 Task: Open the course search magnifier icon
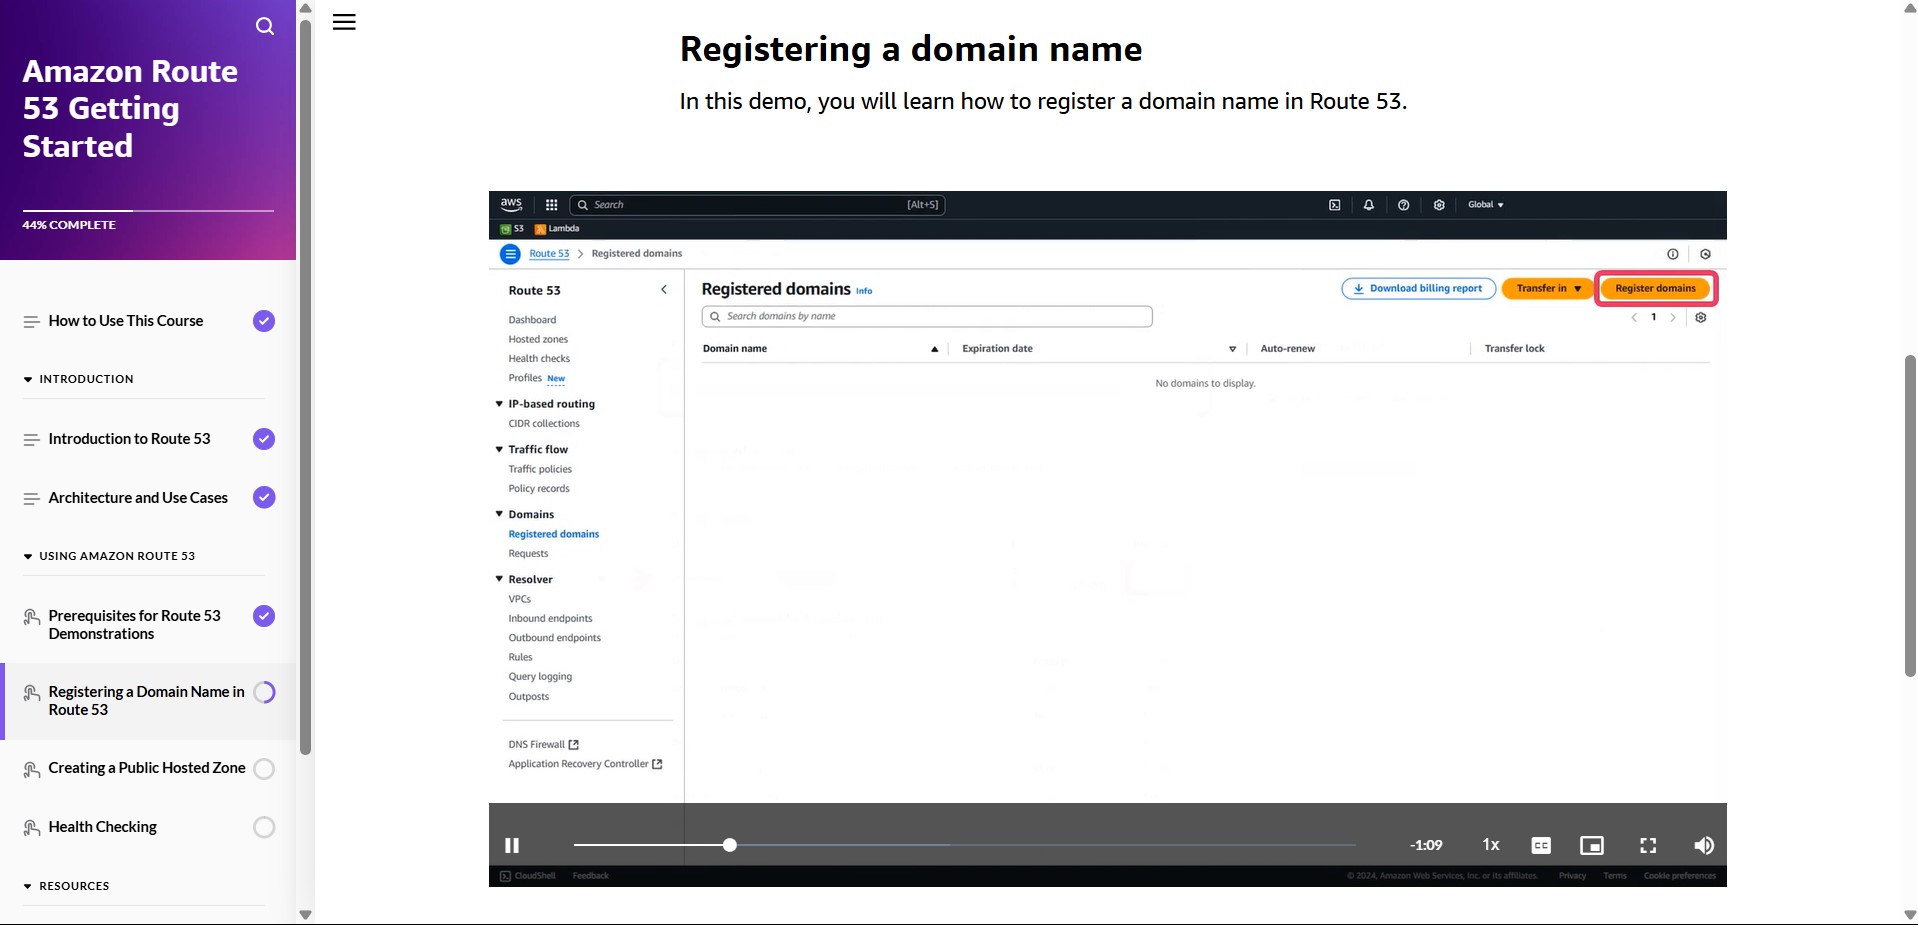coord(264,26)
